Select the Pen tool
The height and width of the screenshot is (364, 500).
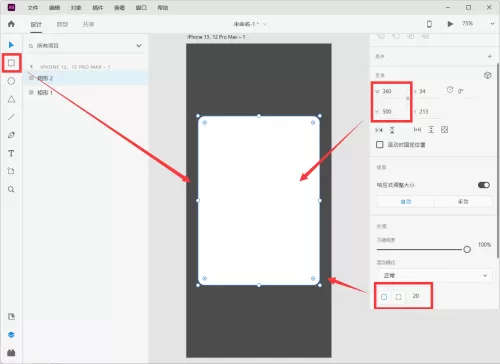coord(11,135)
